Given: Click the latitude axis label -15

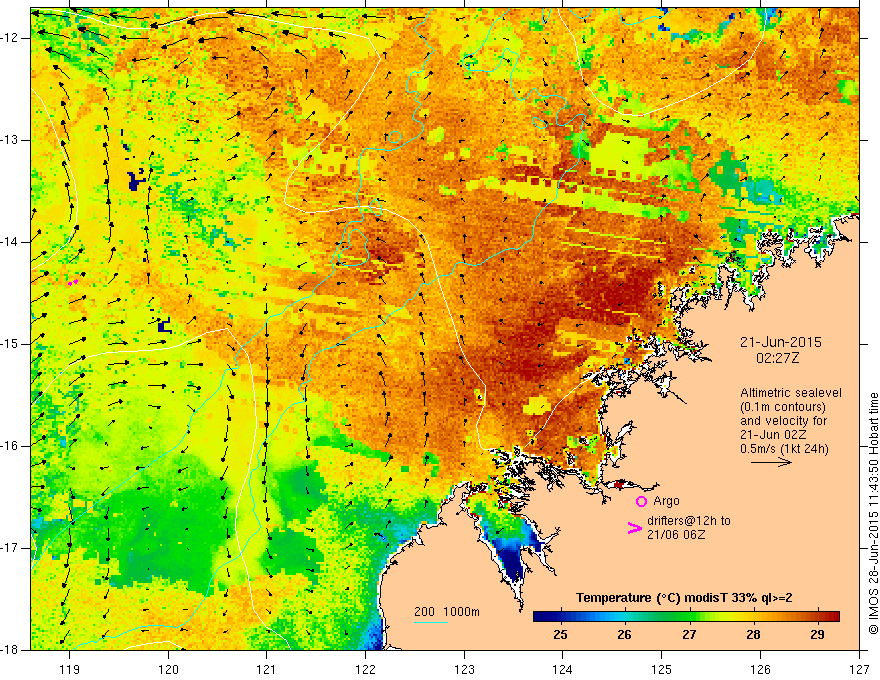Looking at the screenshot, I should (x=10, y=344).
